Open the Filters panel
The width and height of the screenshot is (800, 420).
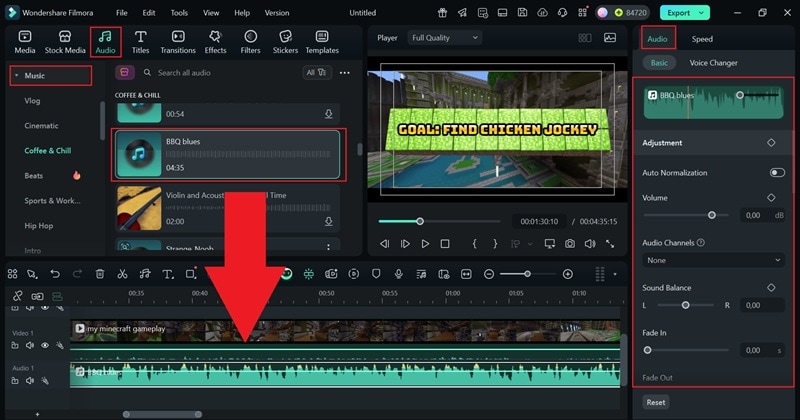pos(250,42)
